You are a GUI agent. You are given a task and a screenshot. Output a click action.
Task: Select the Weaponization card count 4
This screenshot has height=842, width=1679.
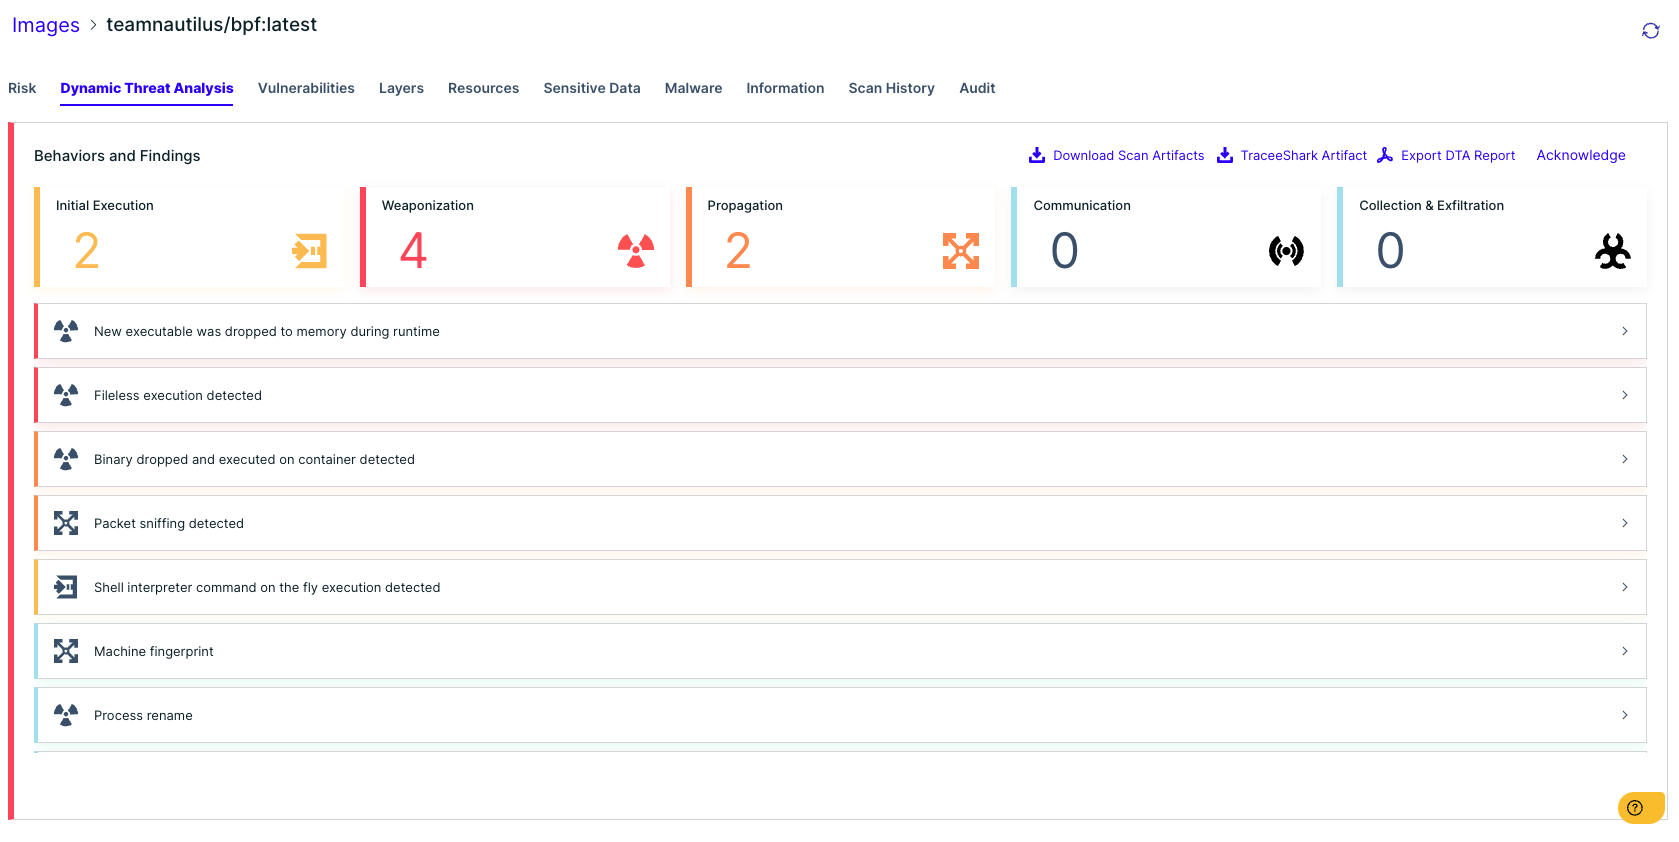413,250
